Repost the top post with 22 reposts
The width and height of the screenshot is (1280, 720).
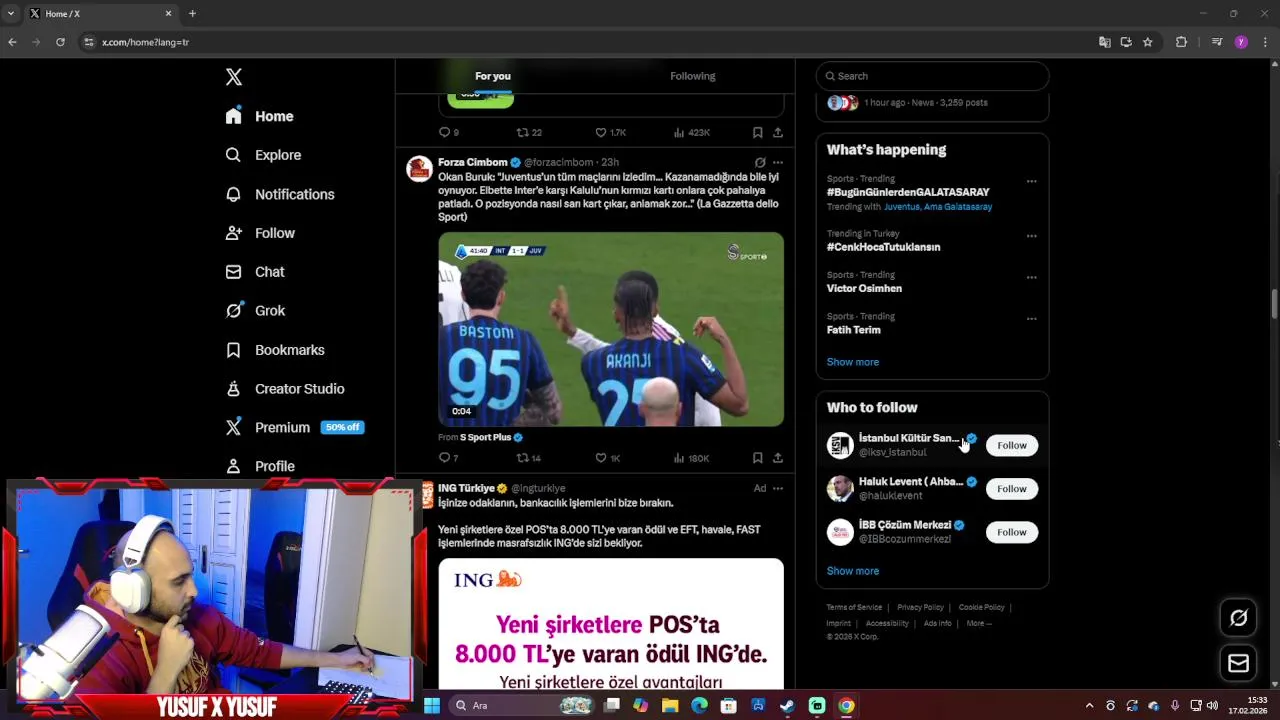[529, 132]
